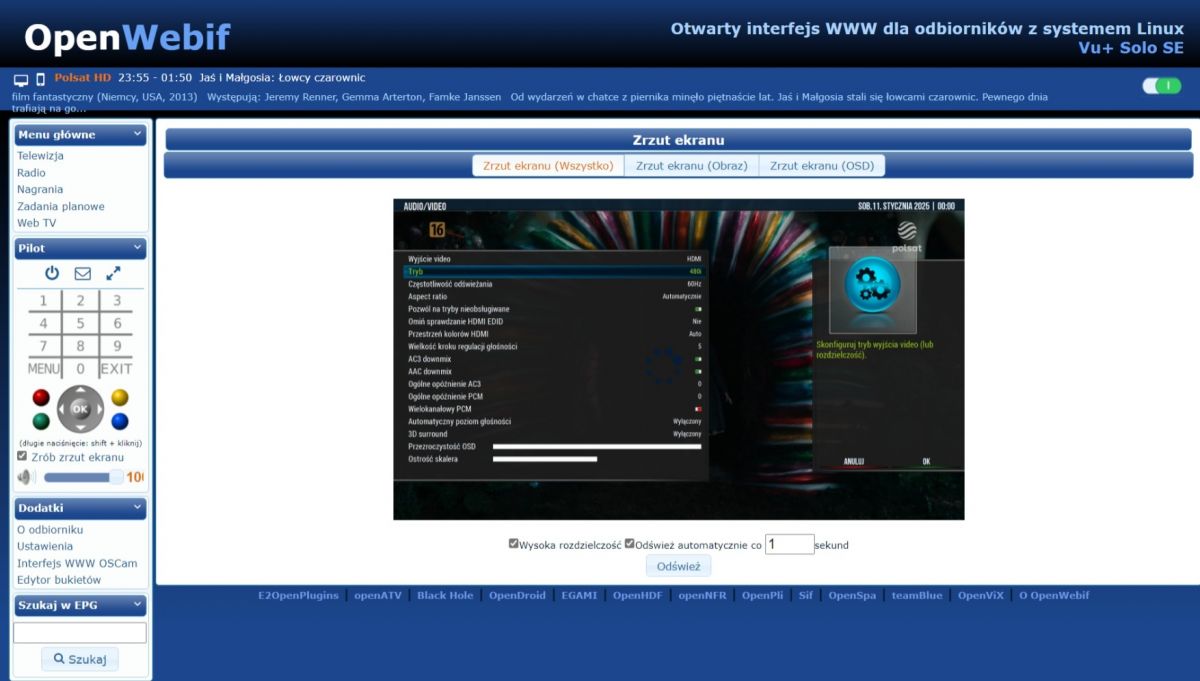This screenshot has height=681, width=1200.
Task: Tap remote number key 0
Action: [x=81, y=369]
